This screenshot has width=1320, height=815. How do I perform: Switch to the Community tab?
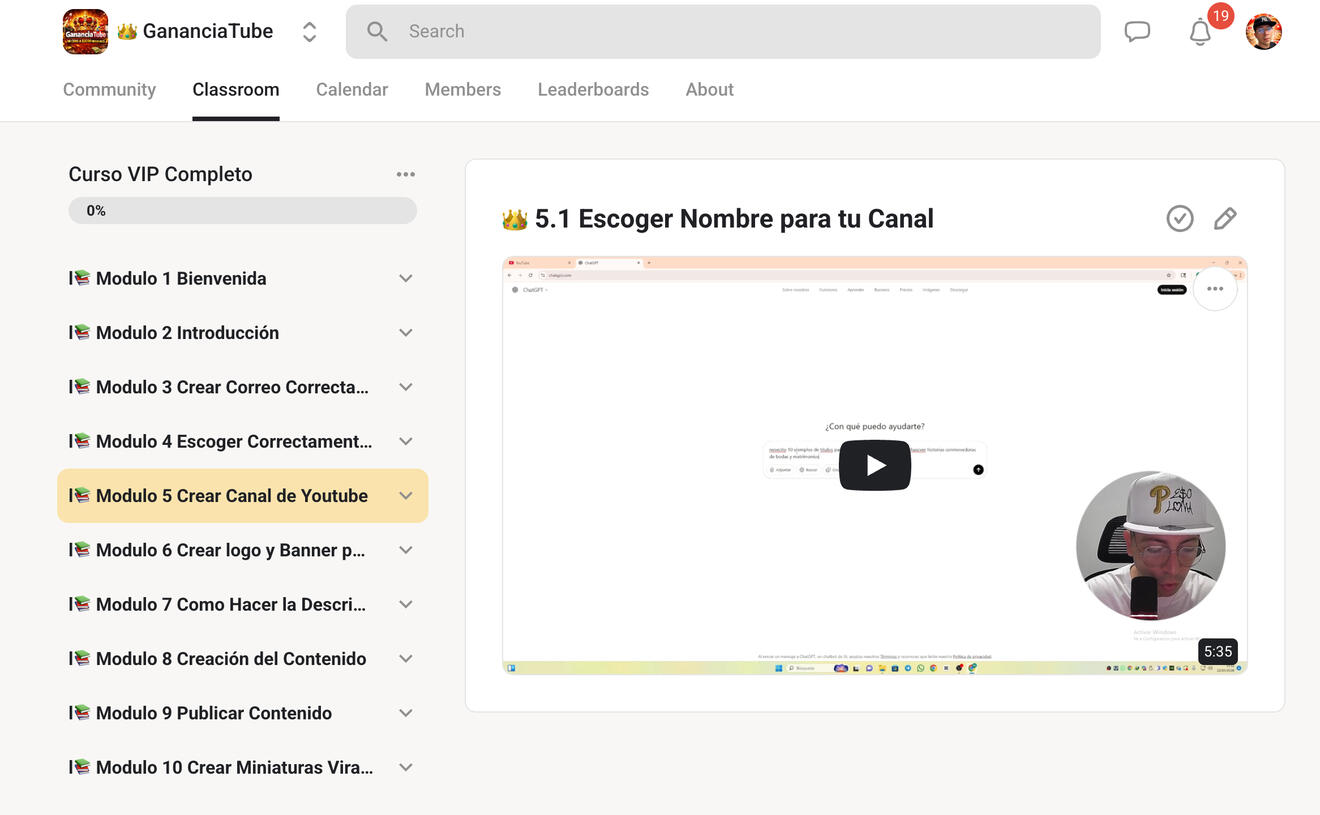click(109, 90)
